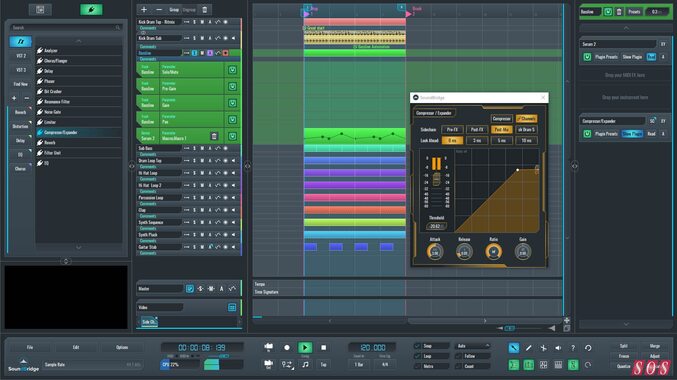Select the 2 ms Look Ahead option
Screen dimensions: 677x380
(x=477, y=140)
